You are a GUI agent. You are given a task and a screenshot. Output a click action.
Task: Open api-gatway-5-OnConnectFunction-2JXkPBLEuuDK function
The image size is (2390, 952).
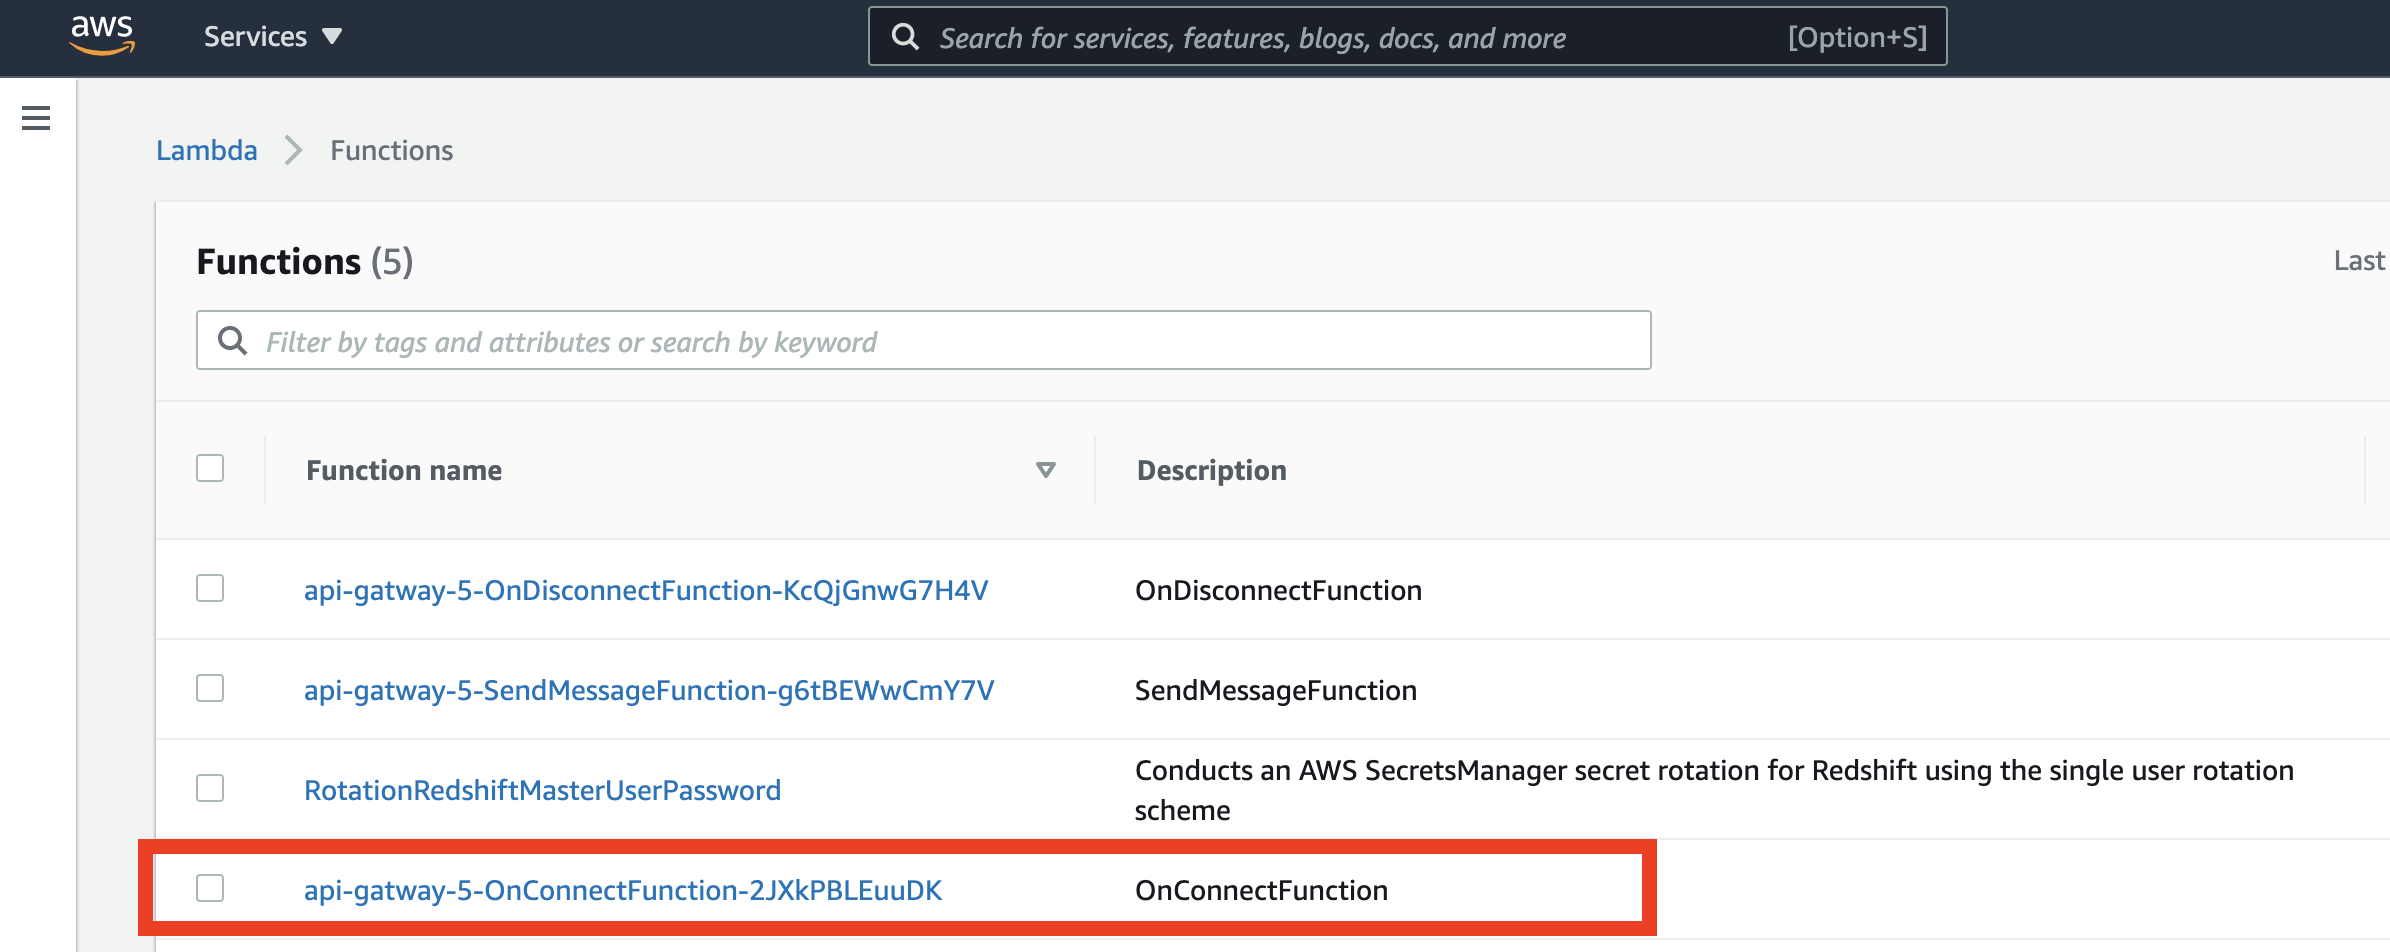[623, 890]
